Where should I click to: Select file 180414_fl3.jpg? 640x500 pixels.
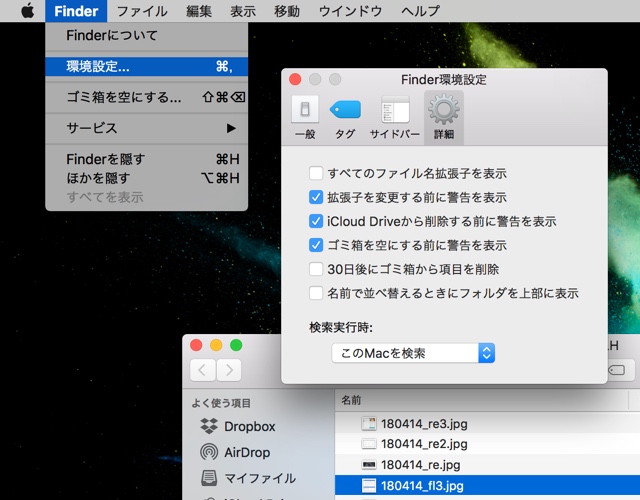(487, 486)
